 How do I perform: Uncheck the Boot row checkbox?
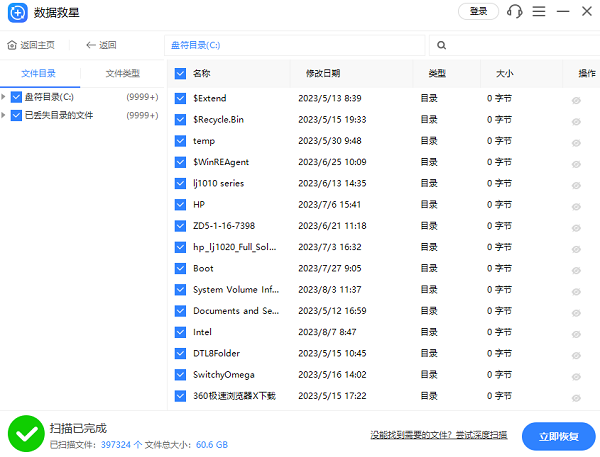pyautogui.click(x=180, y=268)
